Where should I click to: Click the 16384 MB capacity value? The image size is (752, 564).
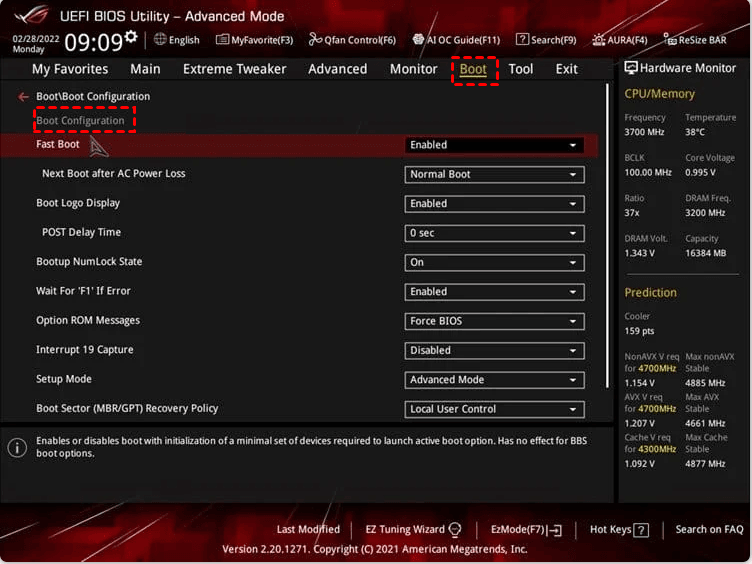coord(705,253)
